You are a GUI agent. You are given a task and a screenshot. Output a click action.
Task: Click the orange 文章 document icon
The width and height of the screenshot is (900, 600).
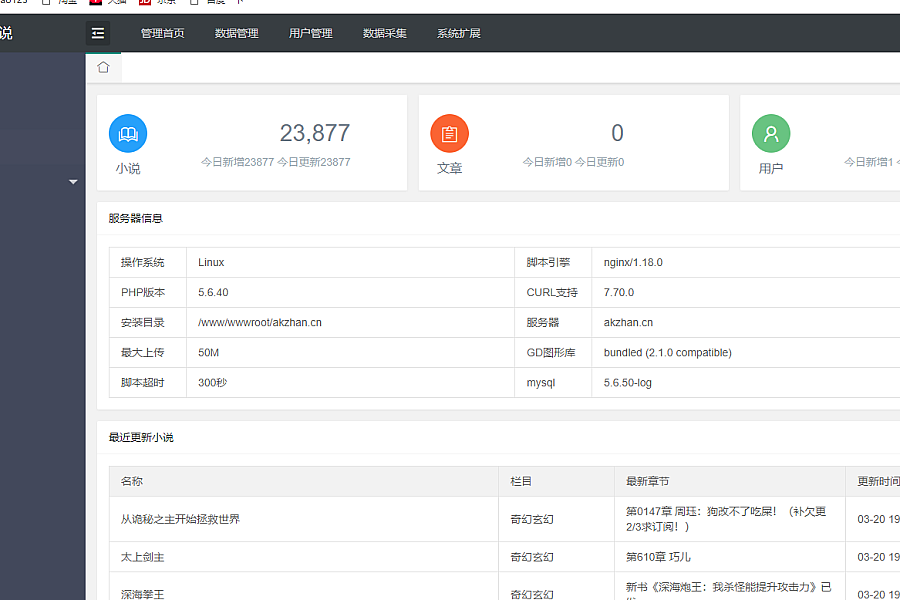pos(449,133)
